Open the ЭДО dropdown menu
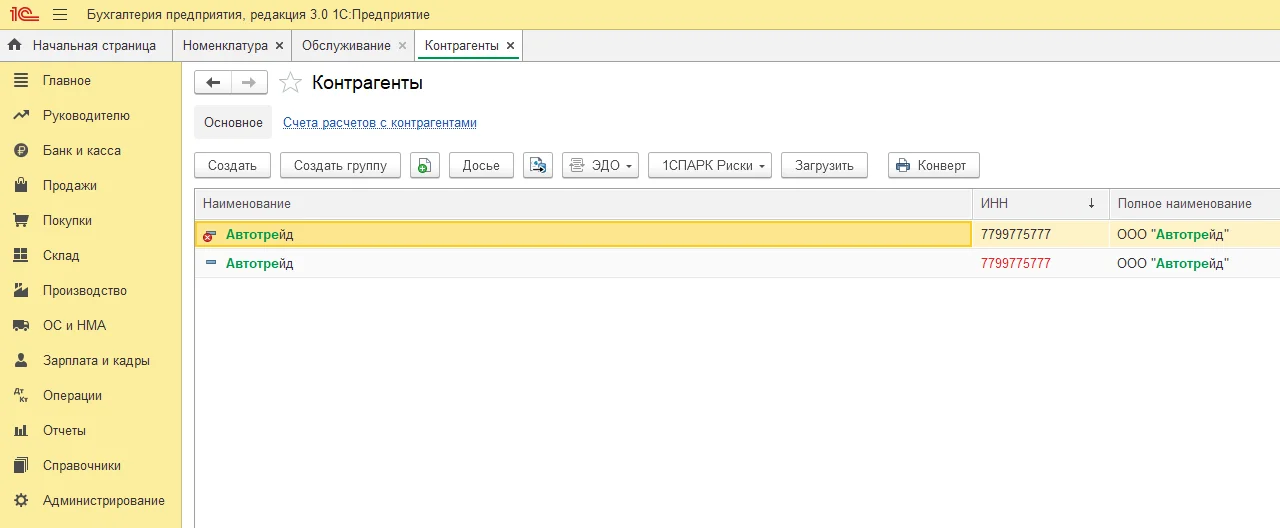Image resolution: width=1280 pixels, height=528 pixels. pyautogui.click(x=600, y=165)
